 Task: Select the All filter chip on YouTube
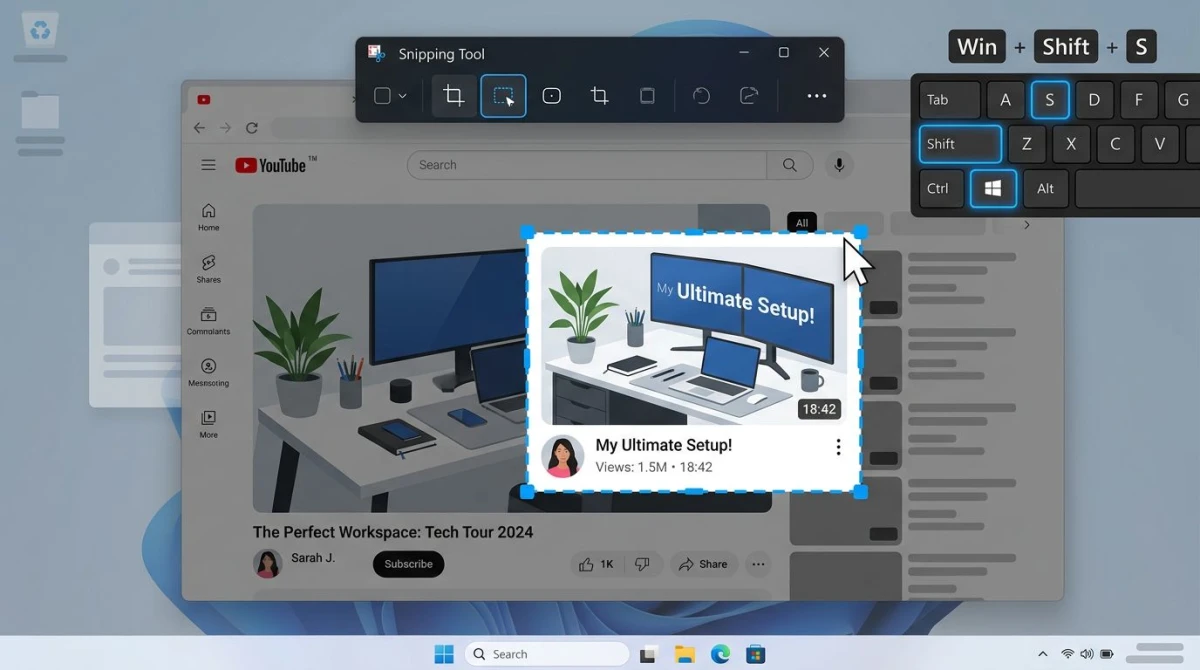coord(802,223)
